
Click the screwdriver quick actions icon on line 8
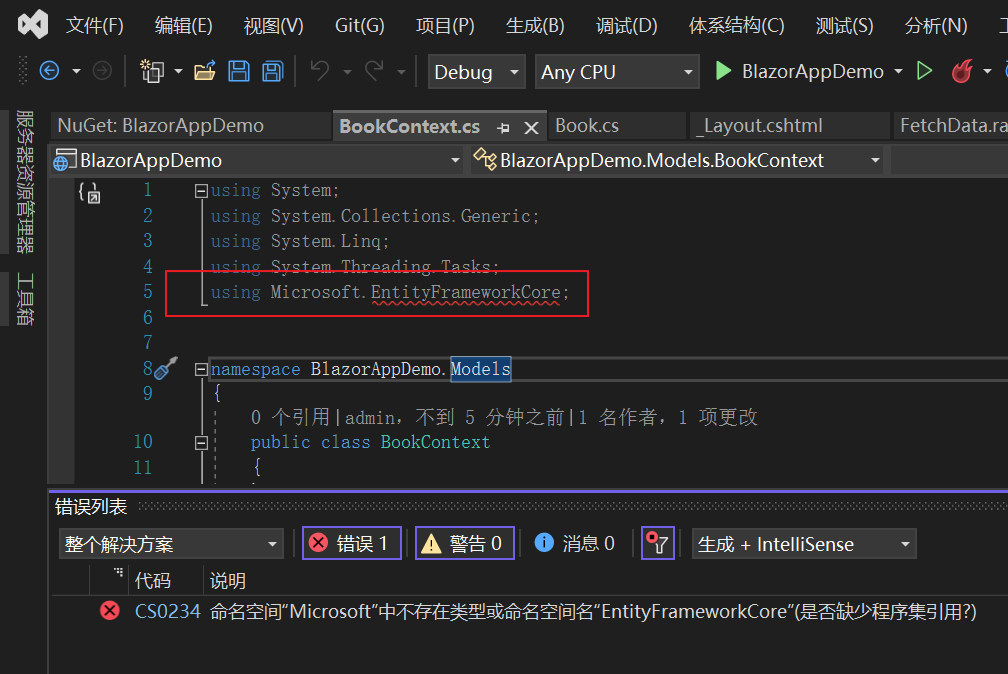coord(166,369)
